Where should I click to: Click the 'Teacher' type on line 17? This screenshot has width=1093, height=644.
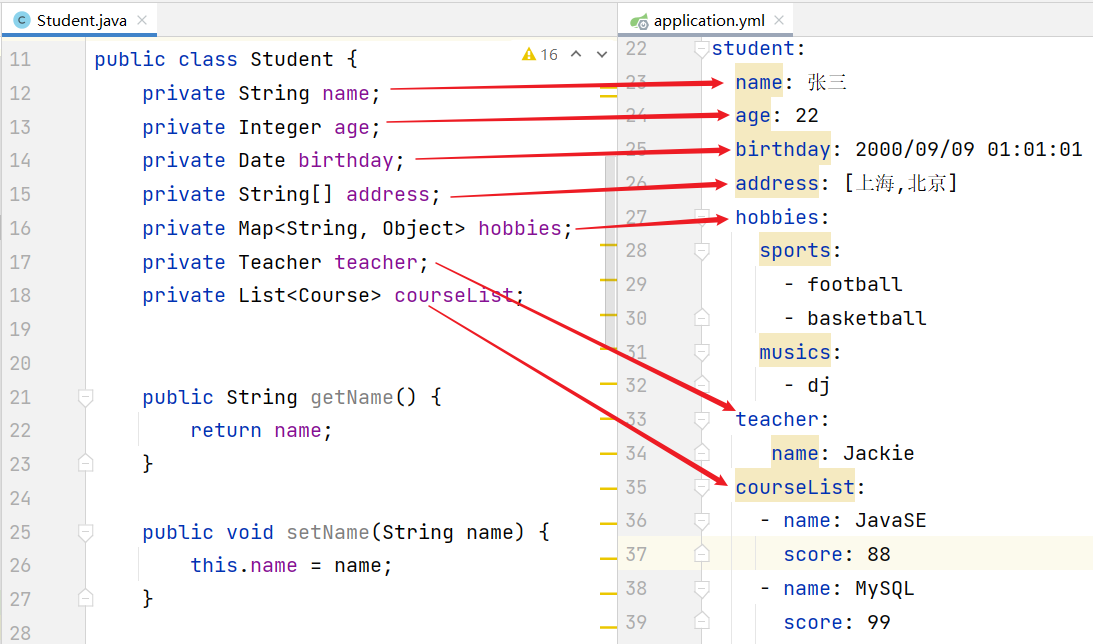(280, 262)
